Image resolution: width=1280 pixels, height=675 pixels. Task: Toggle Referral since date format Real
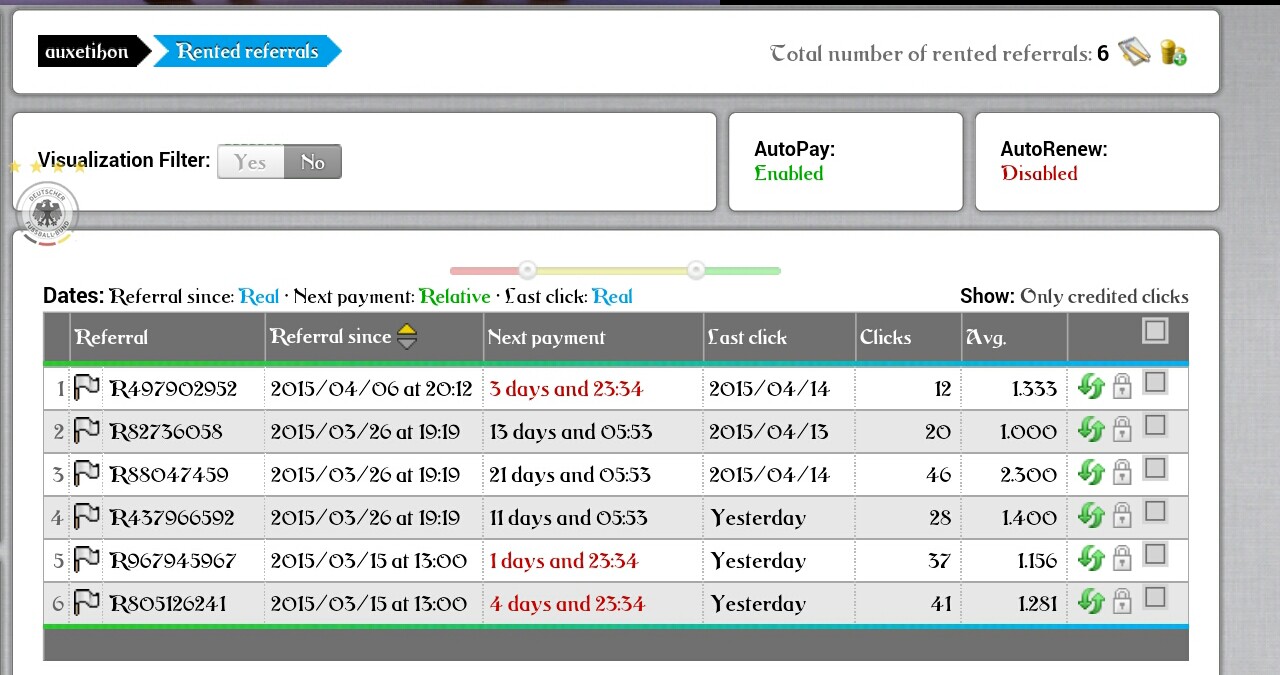point(259,296)
